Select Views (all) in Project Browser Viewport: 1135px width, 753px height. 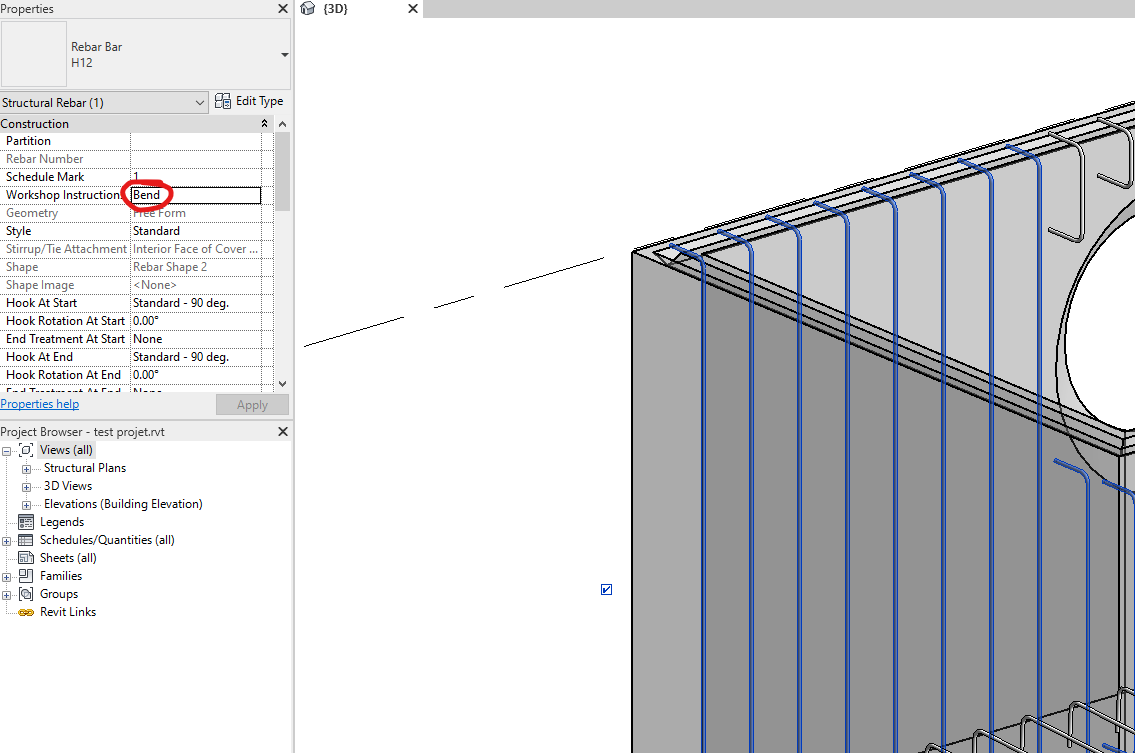66,450
